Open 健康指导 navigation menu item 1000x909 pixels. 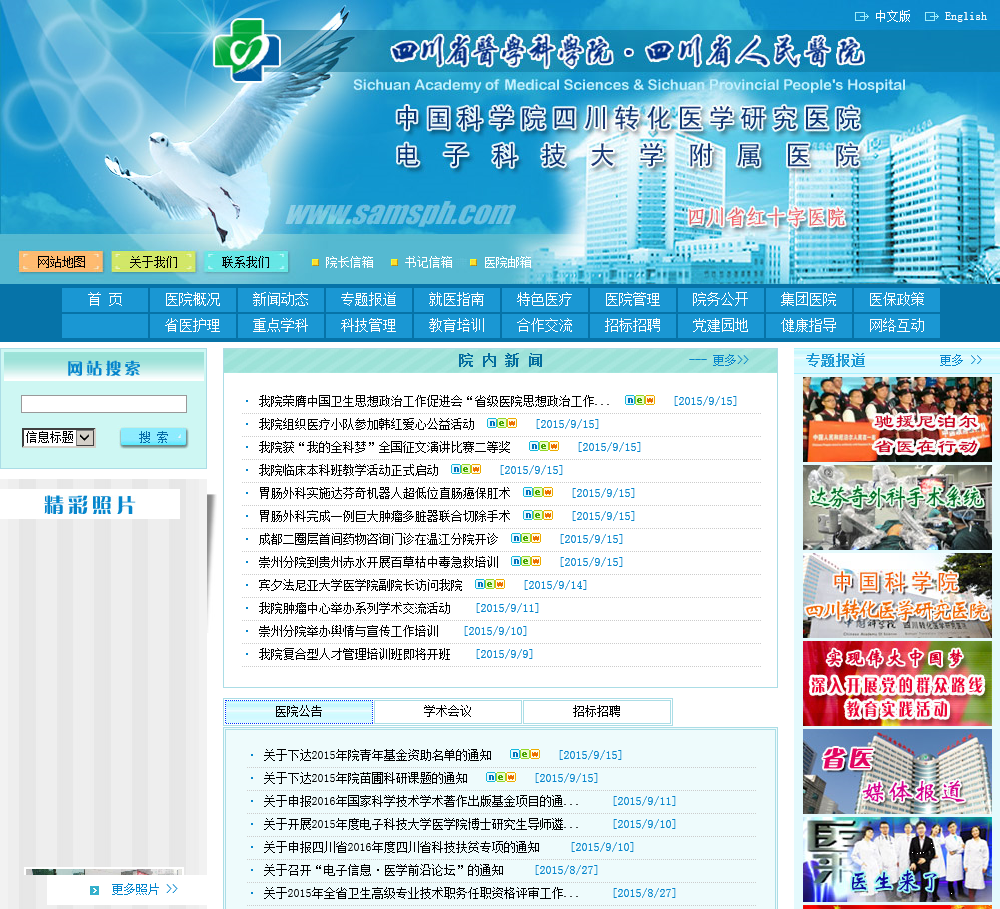[x=808, y=325]
